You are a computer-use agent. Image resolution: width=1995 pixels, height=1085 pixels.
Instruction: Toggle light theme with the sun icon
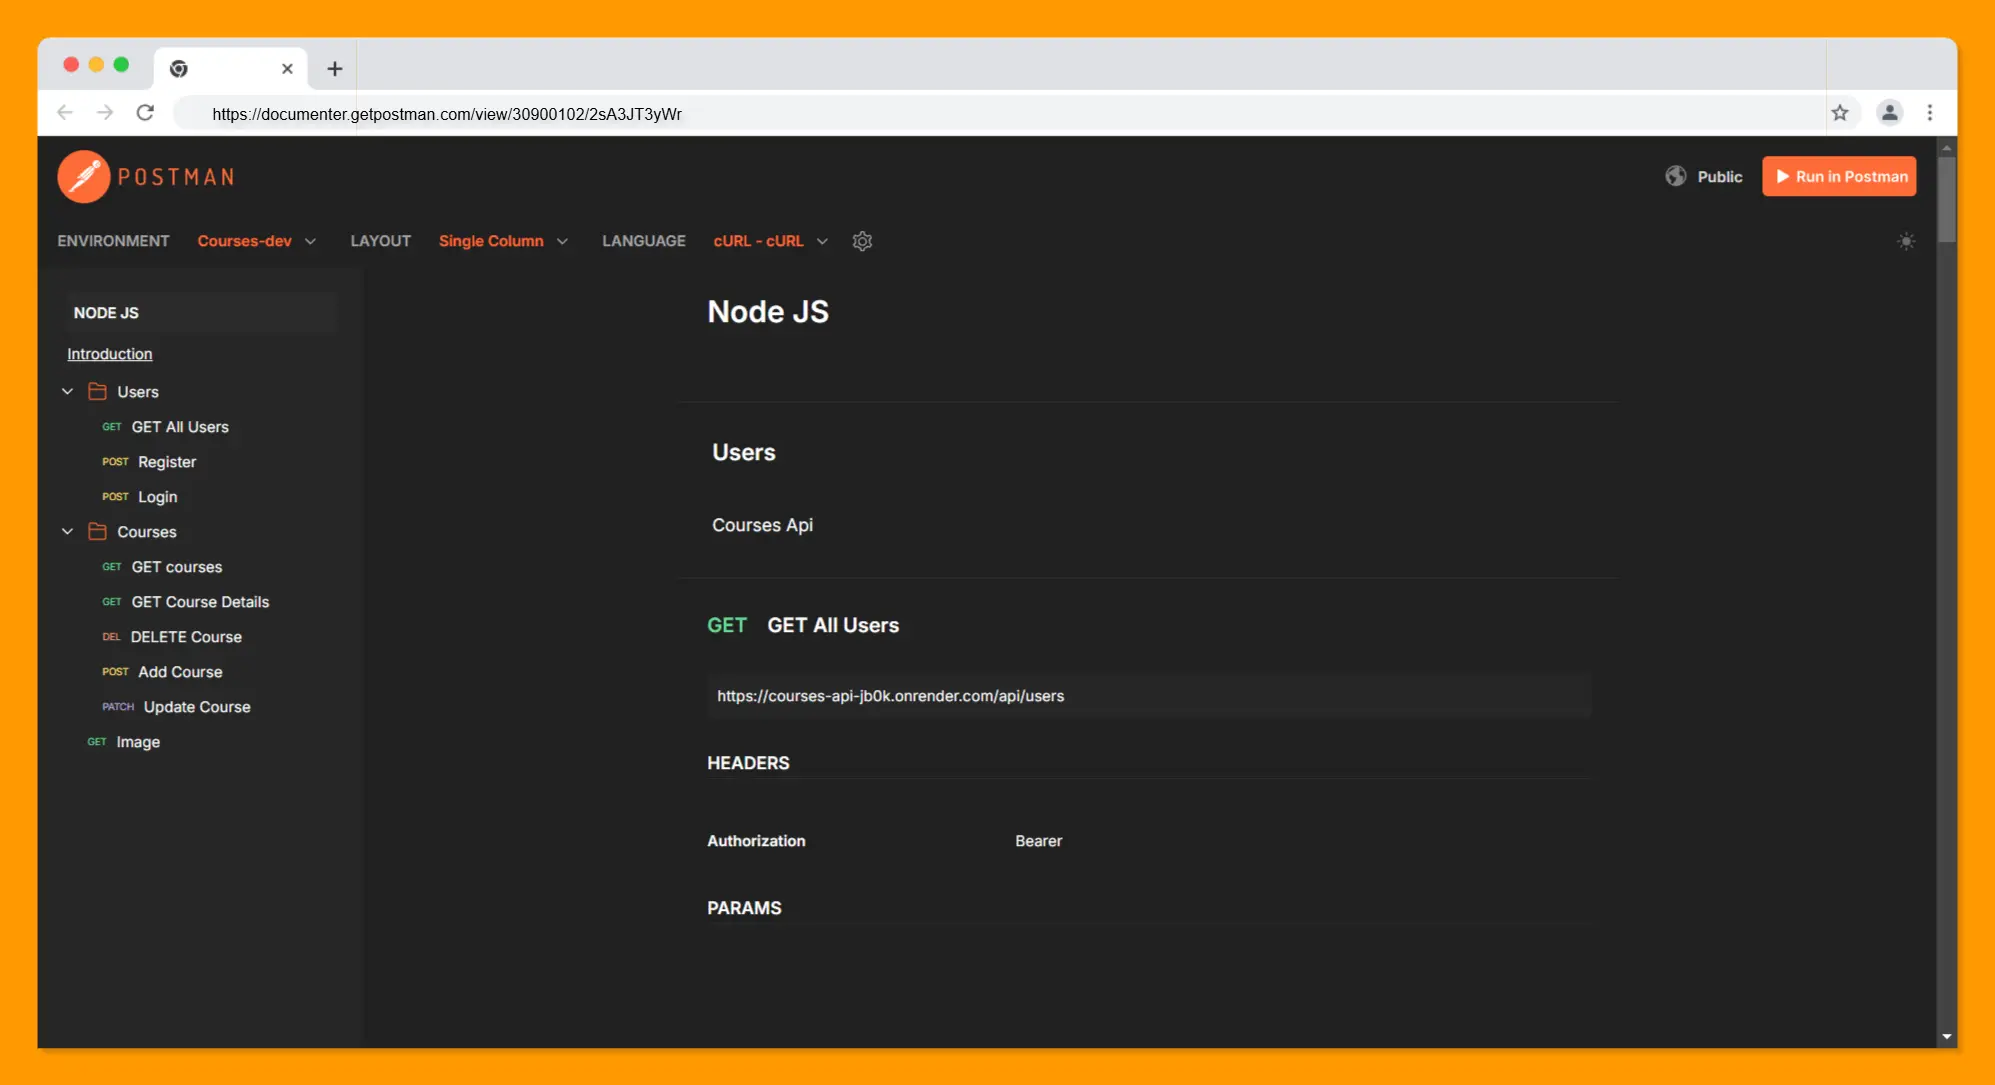pyautogui.click(x=1906, y=241)
